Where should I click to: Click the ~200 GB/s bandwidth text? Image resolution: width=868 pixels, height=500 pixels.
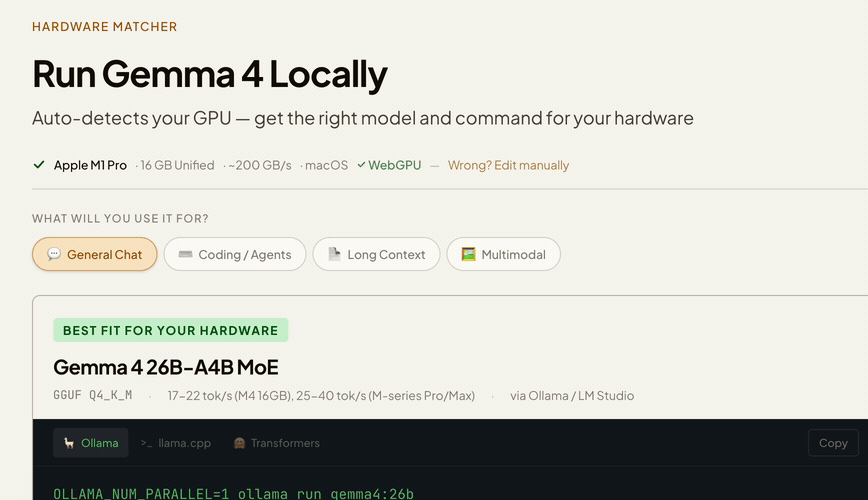[x=260, y=165]
